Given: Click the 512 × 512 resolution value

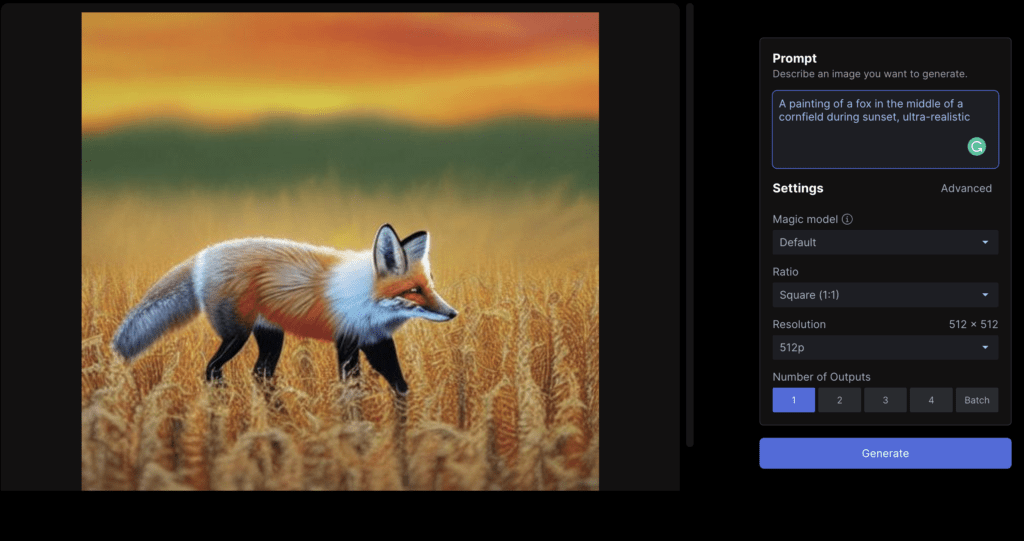Looking at the screenshot, I should click(973, 324).
